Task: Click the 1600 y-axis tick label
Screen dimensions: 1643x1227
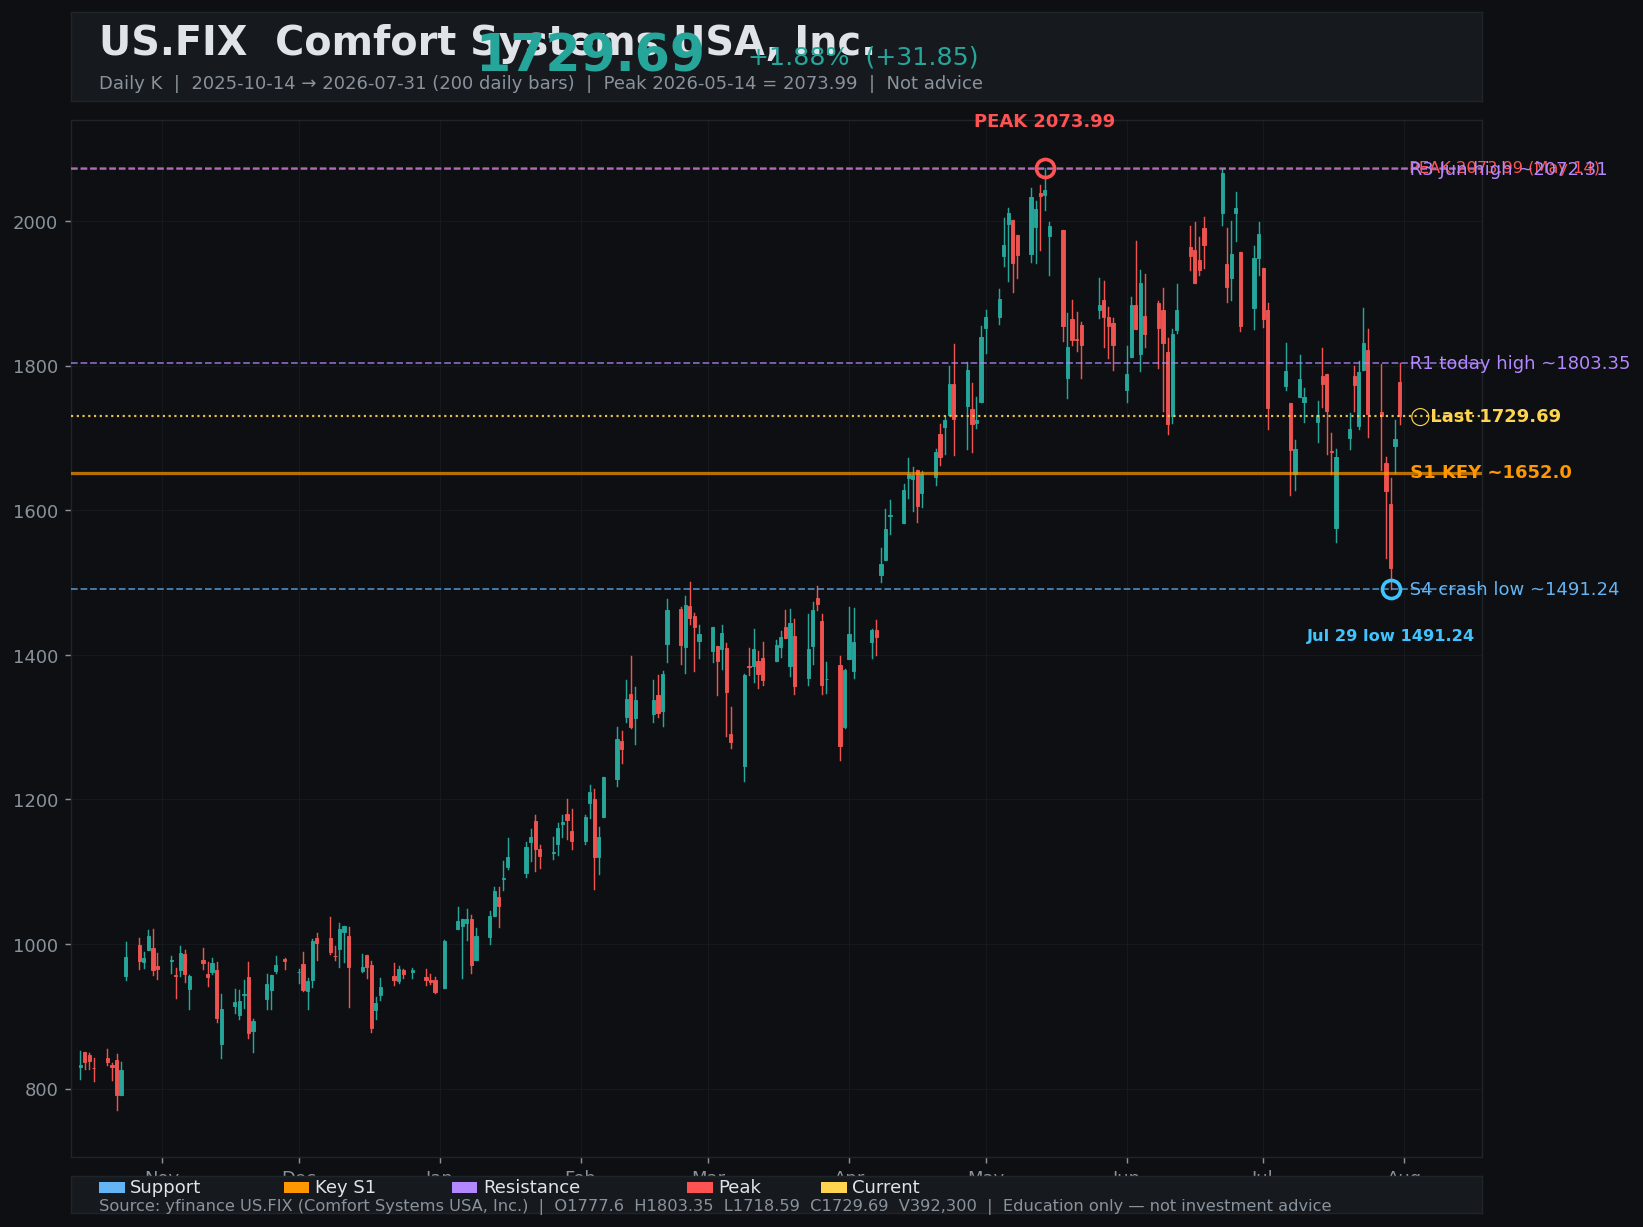Action: (35, 511)
